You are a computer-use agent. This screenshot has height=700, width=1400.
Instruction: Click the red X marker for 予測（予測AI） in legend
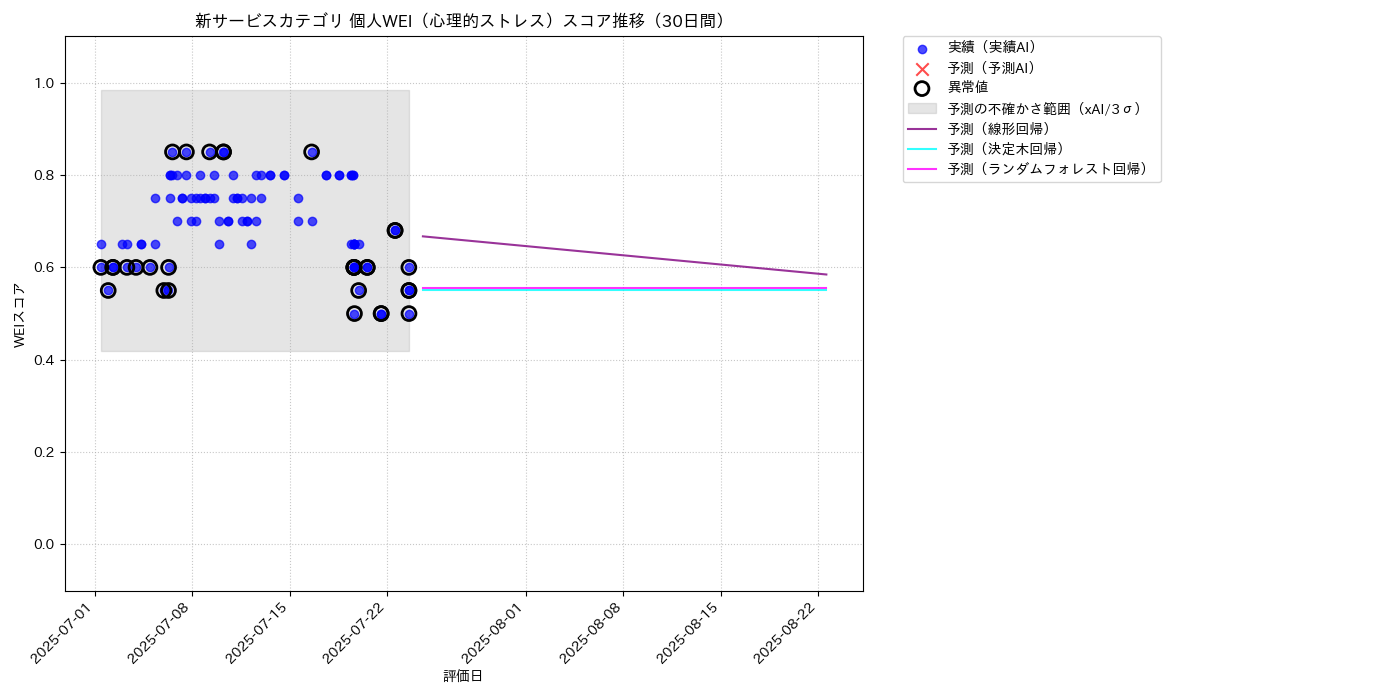[x=922, y=69]
